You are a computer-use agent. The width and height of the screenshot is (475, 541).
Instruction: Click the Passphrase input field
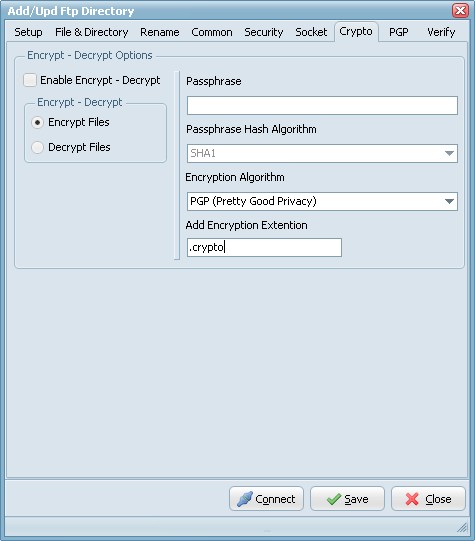click(x=322, y=105)
